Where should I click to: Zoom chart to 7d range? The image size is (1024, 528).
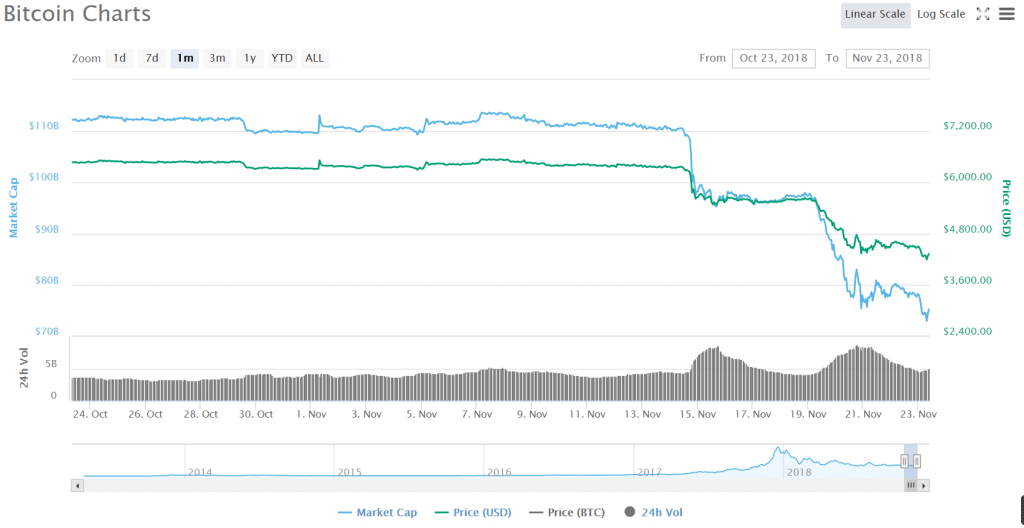tap(152, 58)
